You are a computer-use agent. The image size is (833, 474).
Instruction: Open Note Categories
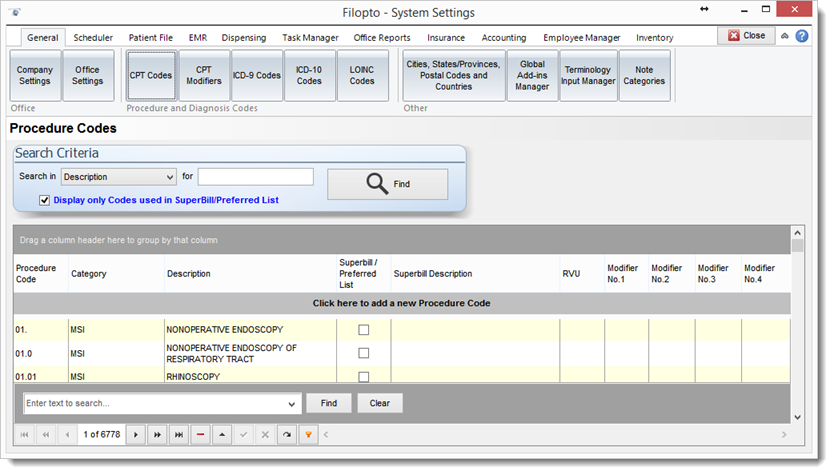click(644, 75)
